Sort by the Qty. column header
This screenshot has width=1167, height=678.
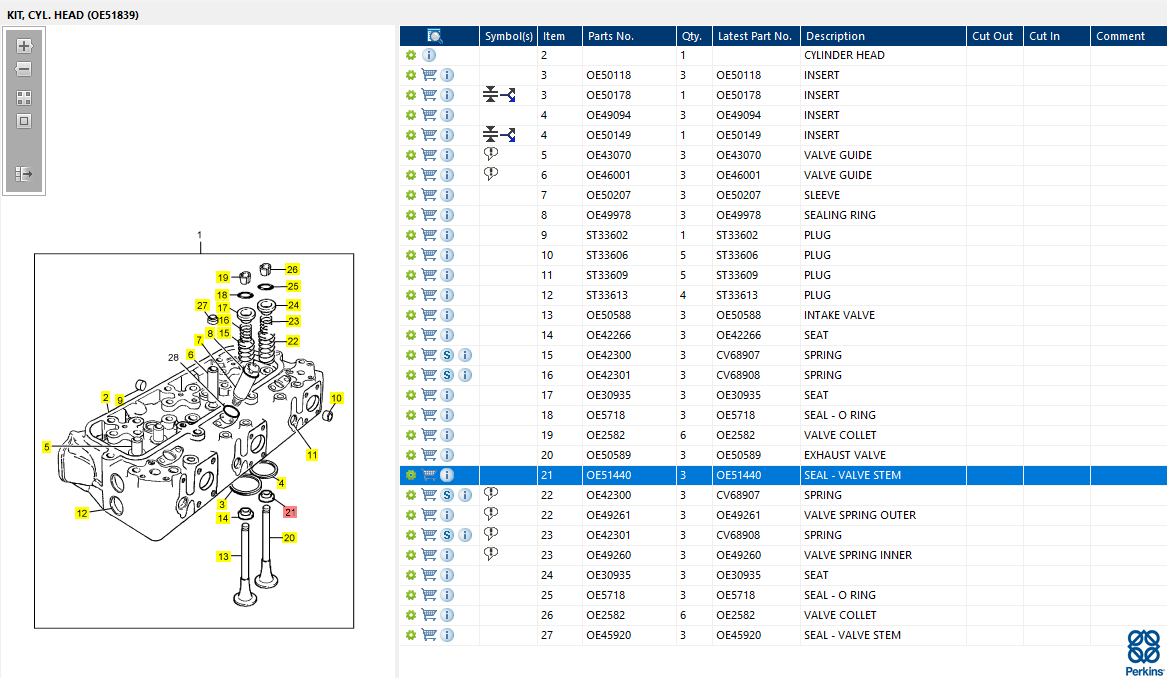694,36
